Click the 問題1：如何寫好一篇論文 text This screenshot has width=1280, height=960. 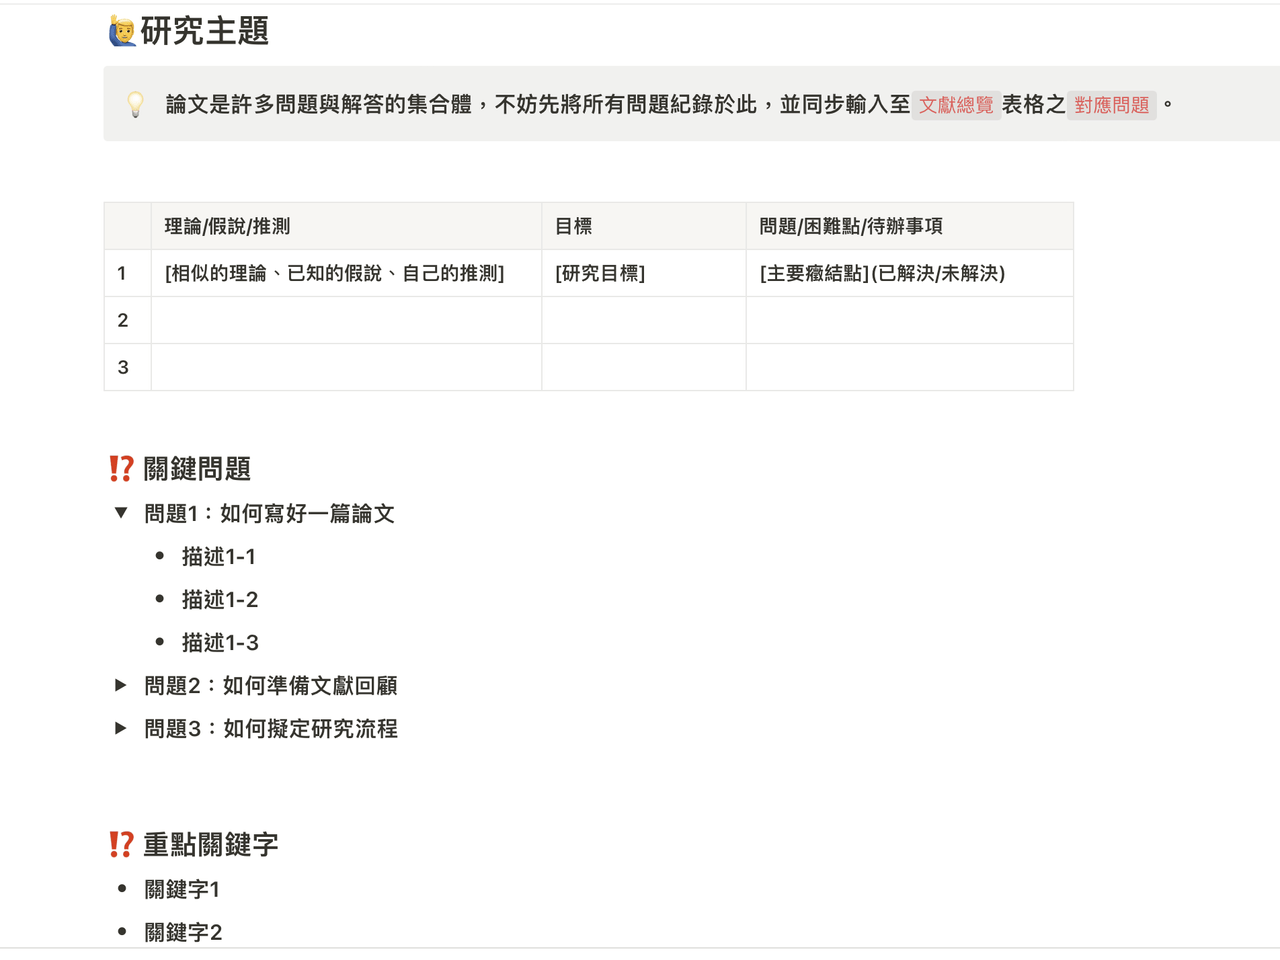click(269, 514)
